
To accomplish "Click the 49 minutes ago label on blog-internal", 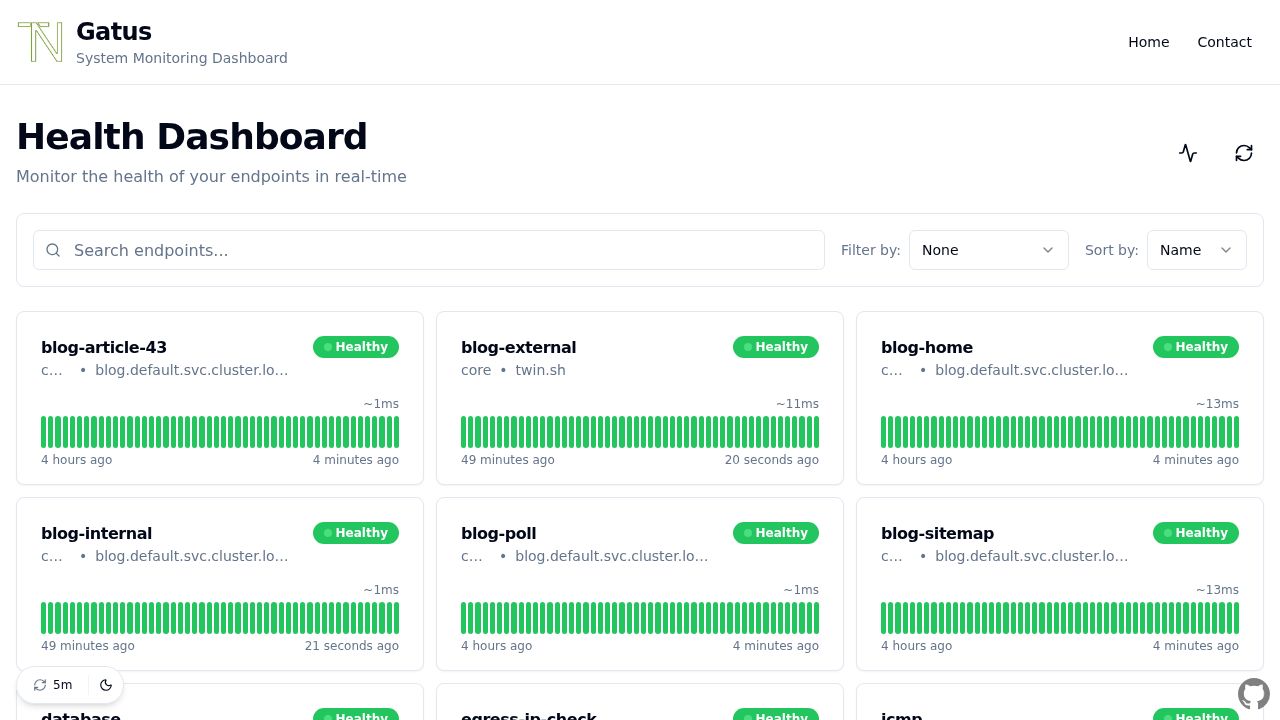I will (88, 646).
